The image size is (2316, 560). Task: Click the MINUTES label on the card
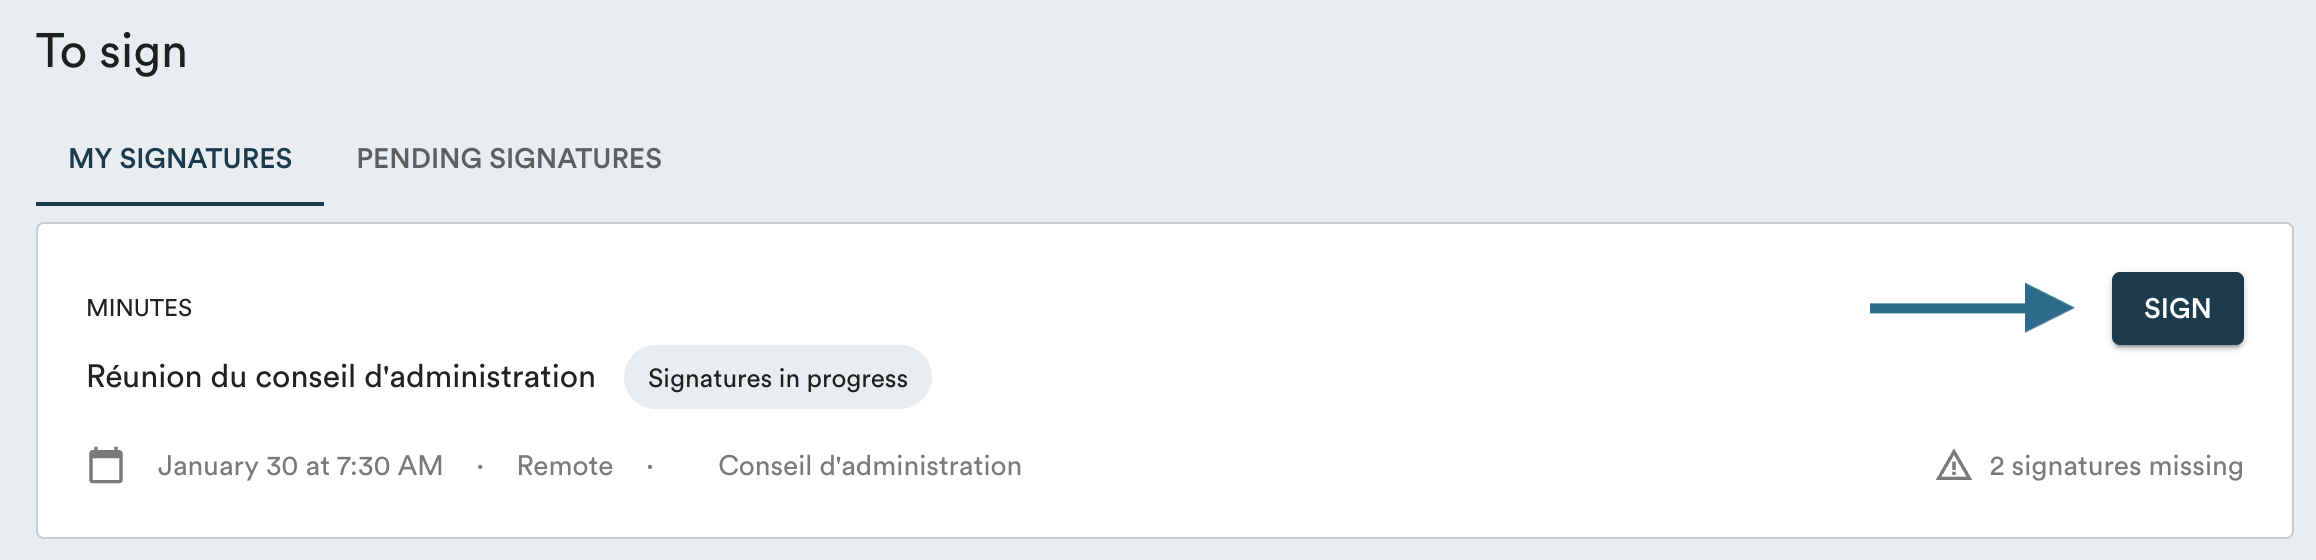(139, 308)
